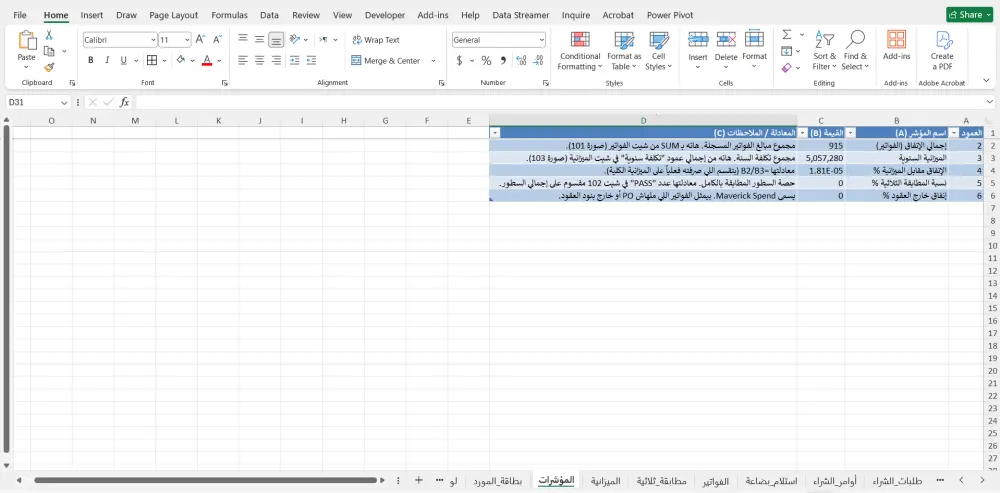Viewport: 1000px width, 493px height.
Task: Toggle Italic formatting
Action: [107, 61]
